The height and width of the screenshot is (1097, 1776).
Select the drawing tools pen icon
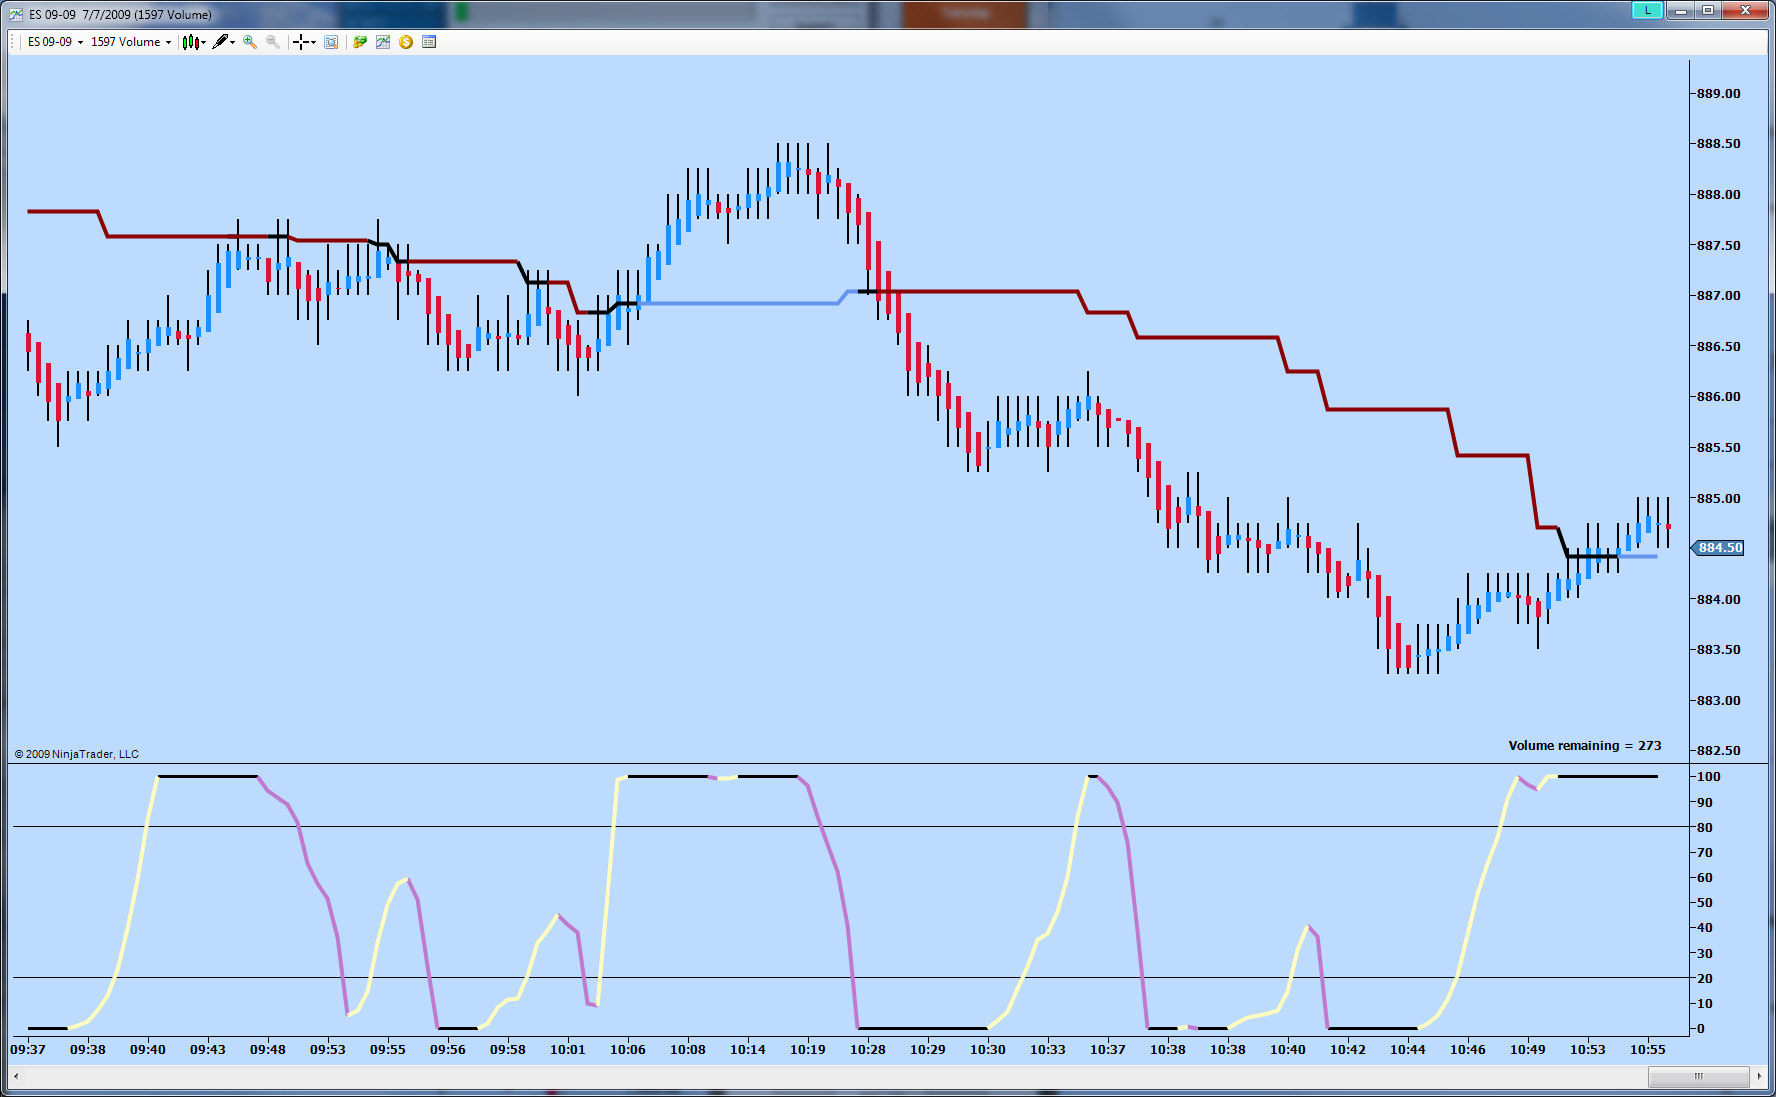tap(220, 42)
